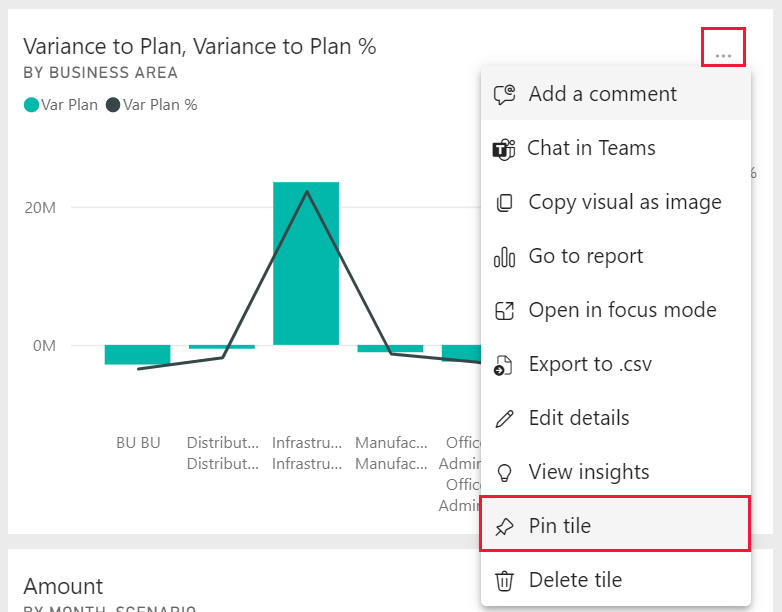Choose Copy visual as image
The width and height of the screenshot is (782, 612).
616,202
